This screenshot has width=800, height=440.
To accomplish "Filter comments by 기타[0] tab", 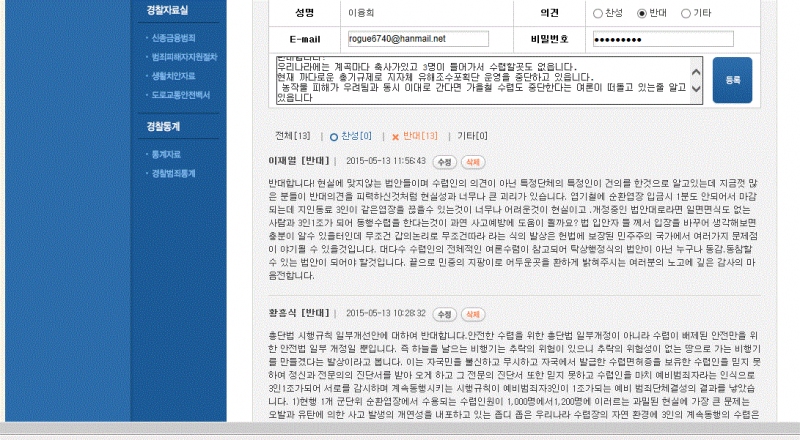I will pyautogui.click(x=472, y=136).
